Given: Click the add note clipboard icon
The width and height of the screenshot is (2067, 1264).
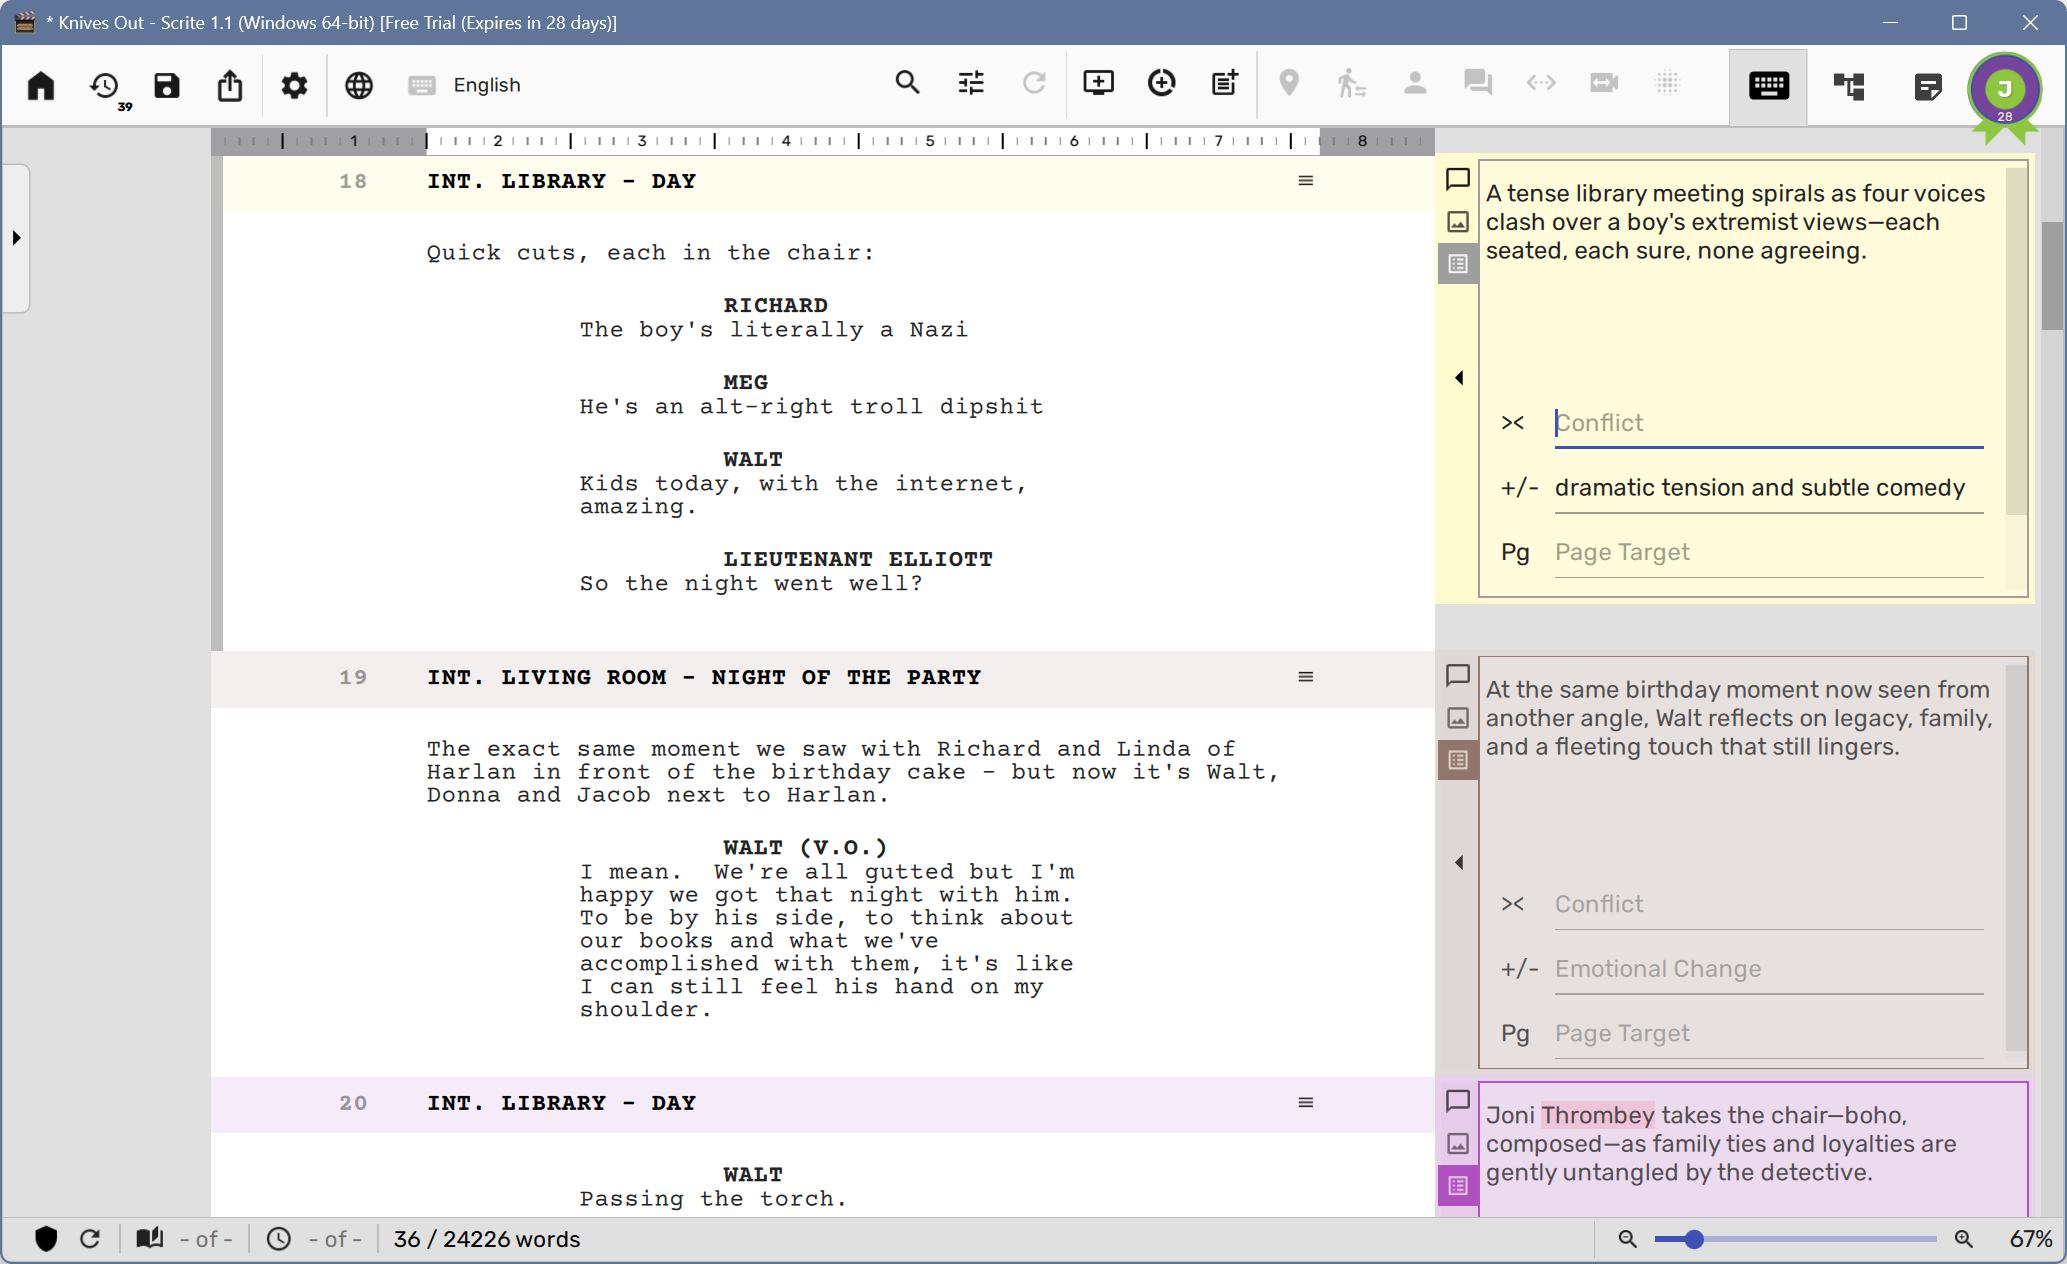Looking at the screenshot, I should [1225, 83].
